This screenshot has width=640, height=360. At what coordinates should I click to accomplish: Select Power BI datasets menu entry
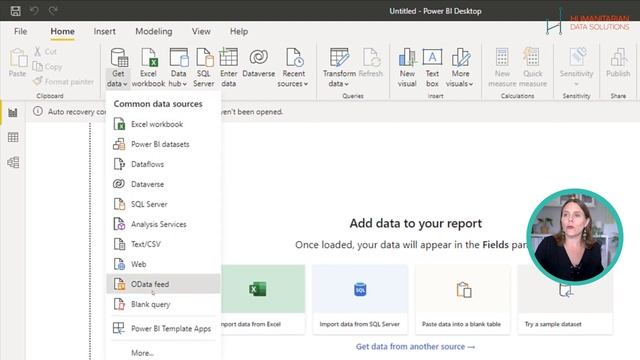pyautogui.click(x=163, y=144)
